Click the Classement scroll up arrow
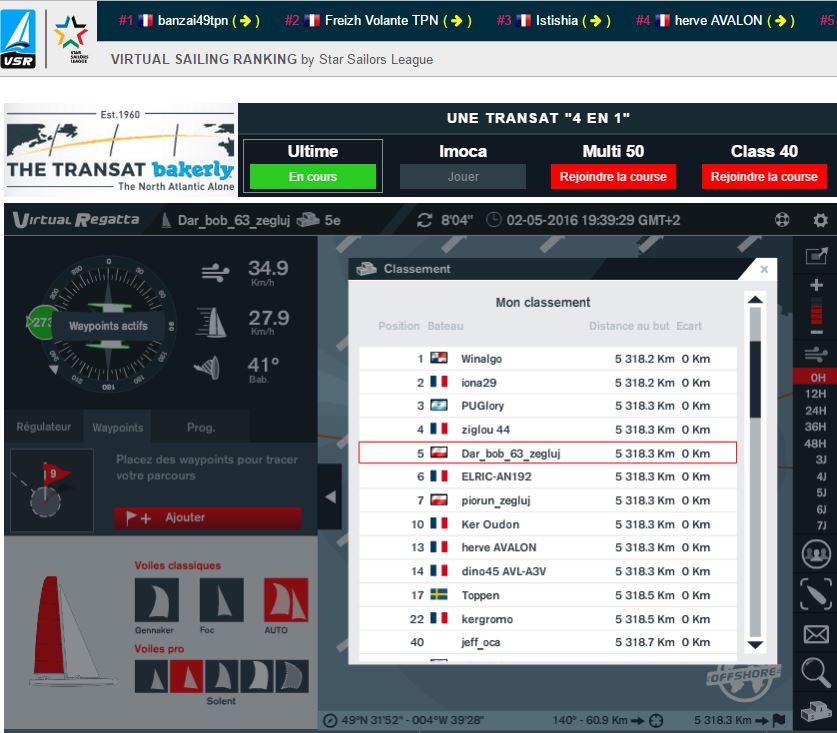Viewport: 837px width, 733px height. (x=755, y=300)
